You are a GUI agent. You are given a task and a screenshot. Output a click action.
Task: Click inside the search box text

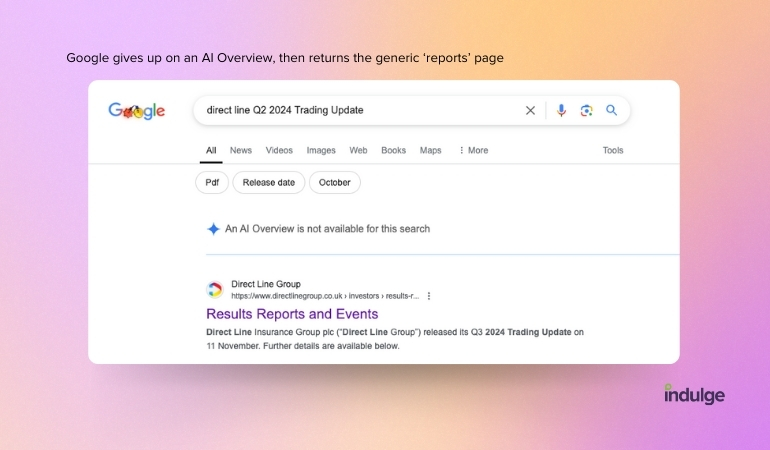point(285,110)
